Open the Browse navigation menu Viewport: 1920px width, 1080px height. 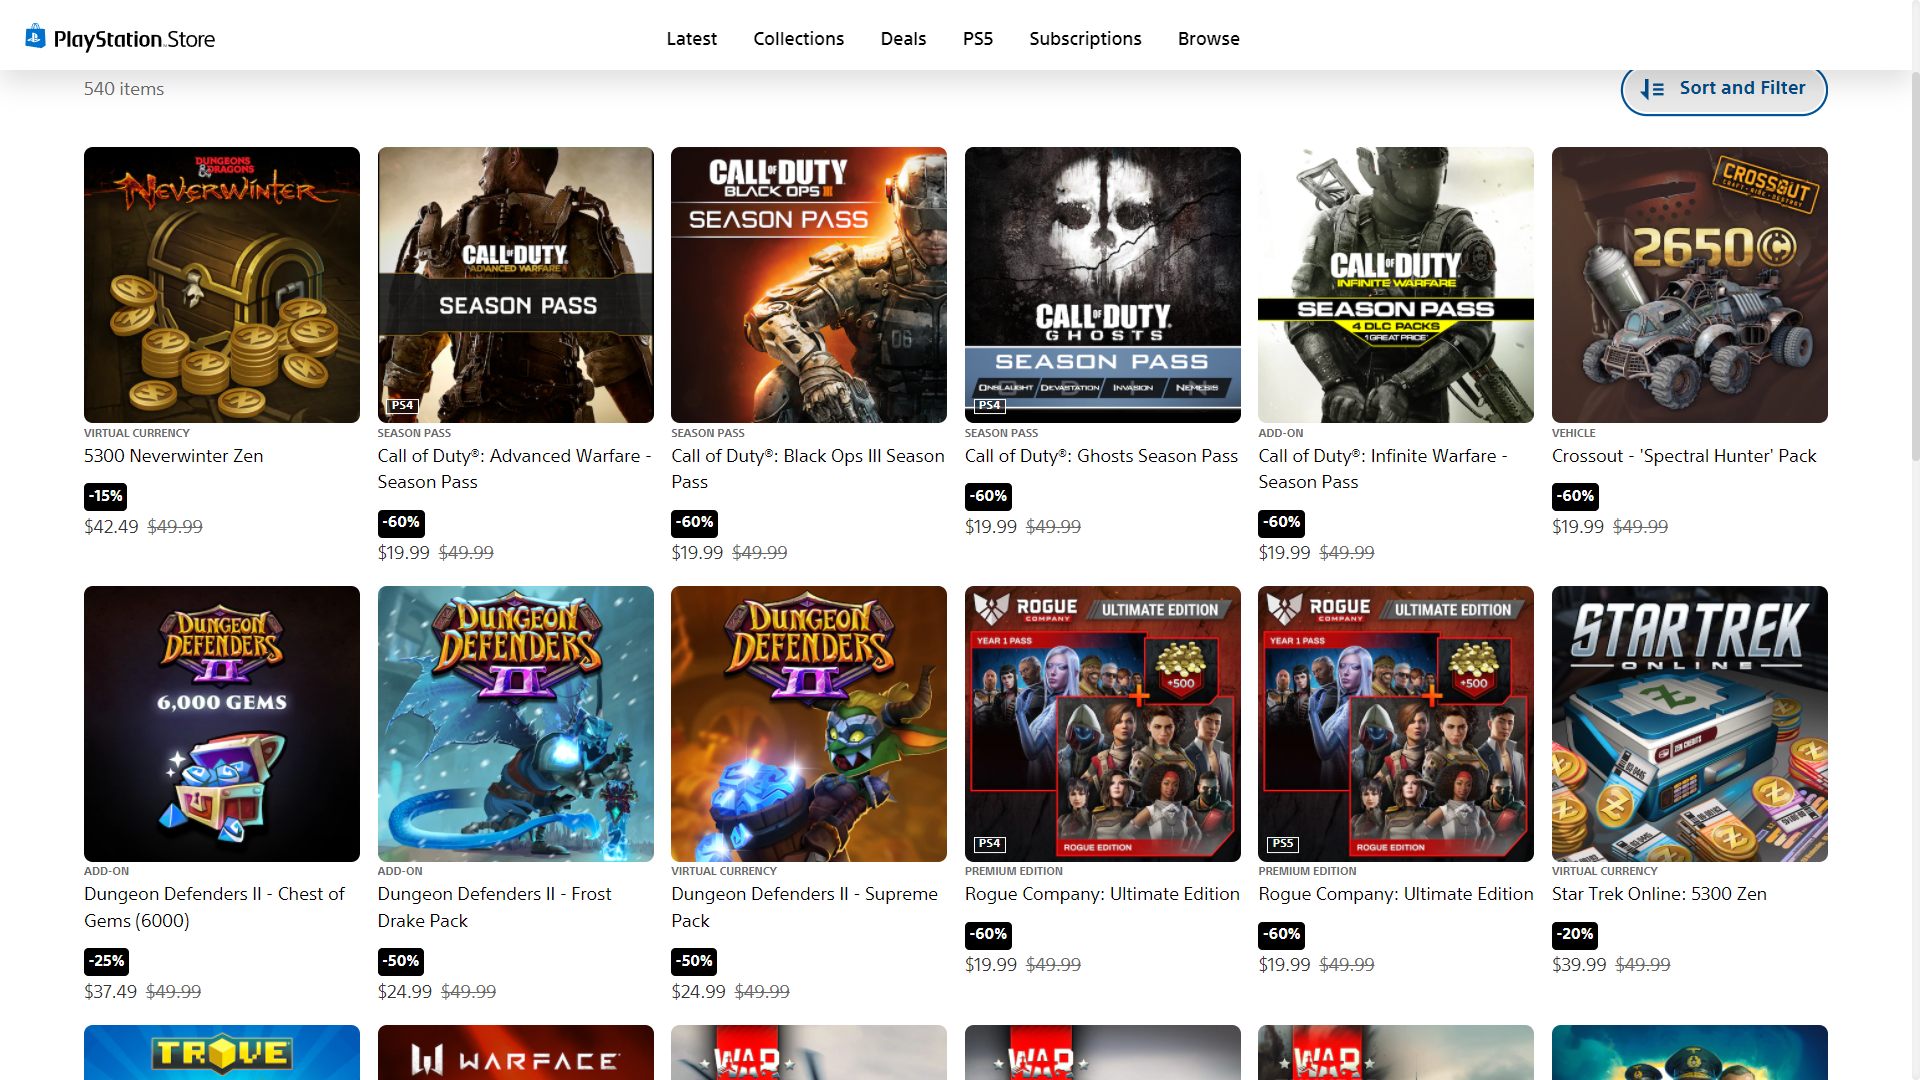(1208, 39)
